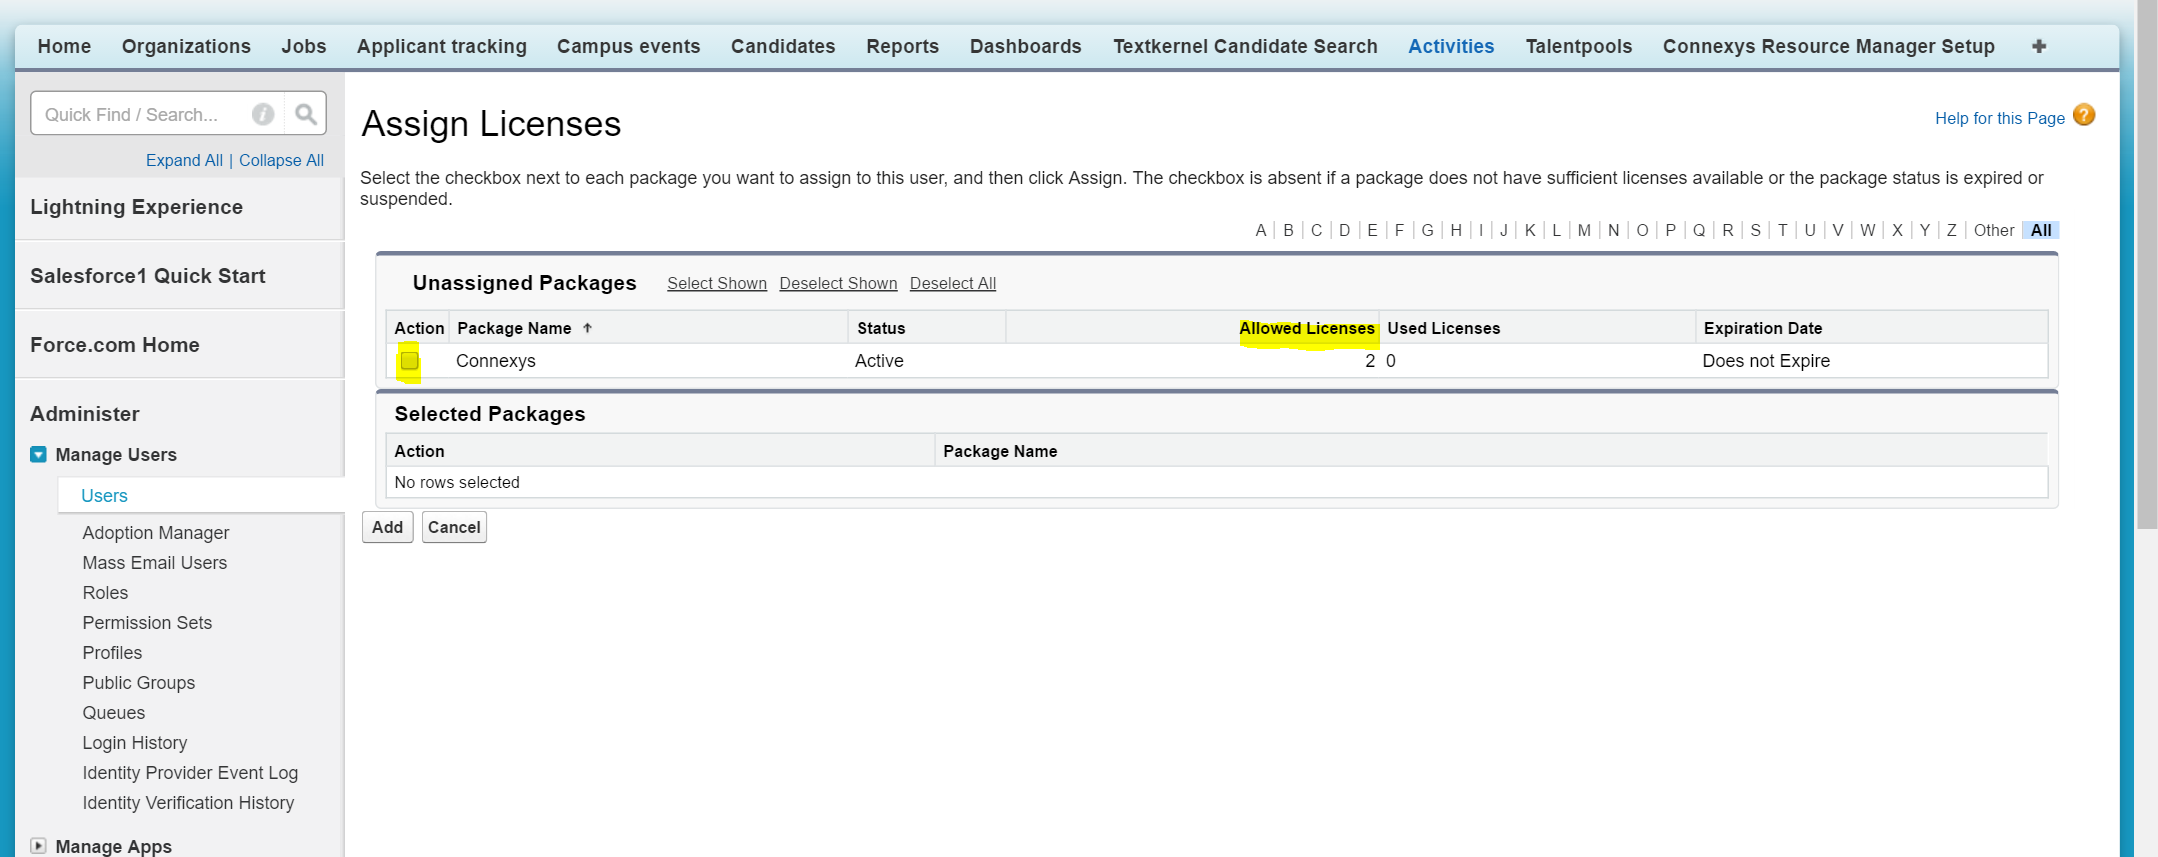Open Login History in sidebar
Screen dimensions: 2158x857
coord(135,742)
